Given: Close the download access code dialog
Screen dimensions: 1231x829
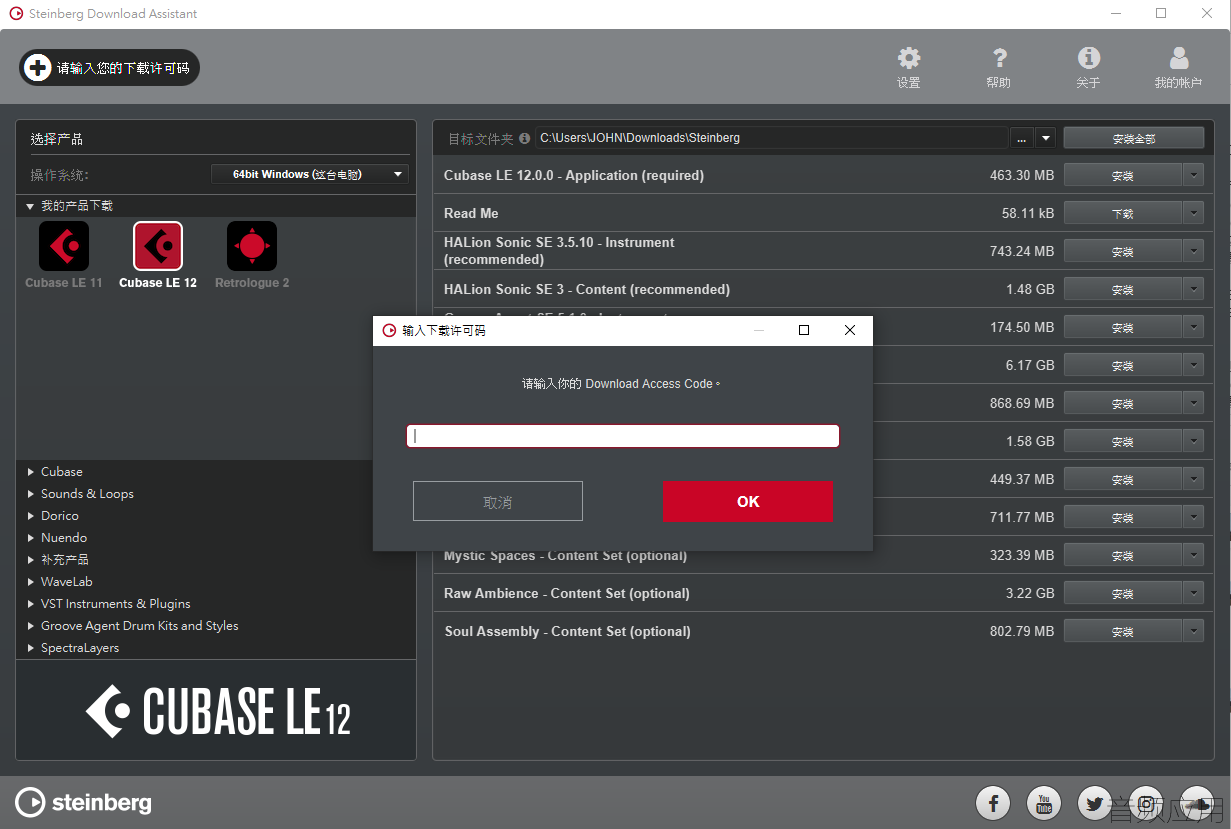Looking at the screenshot, I should tap(850, 330).
